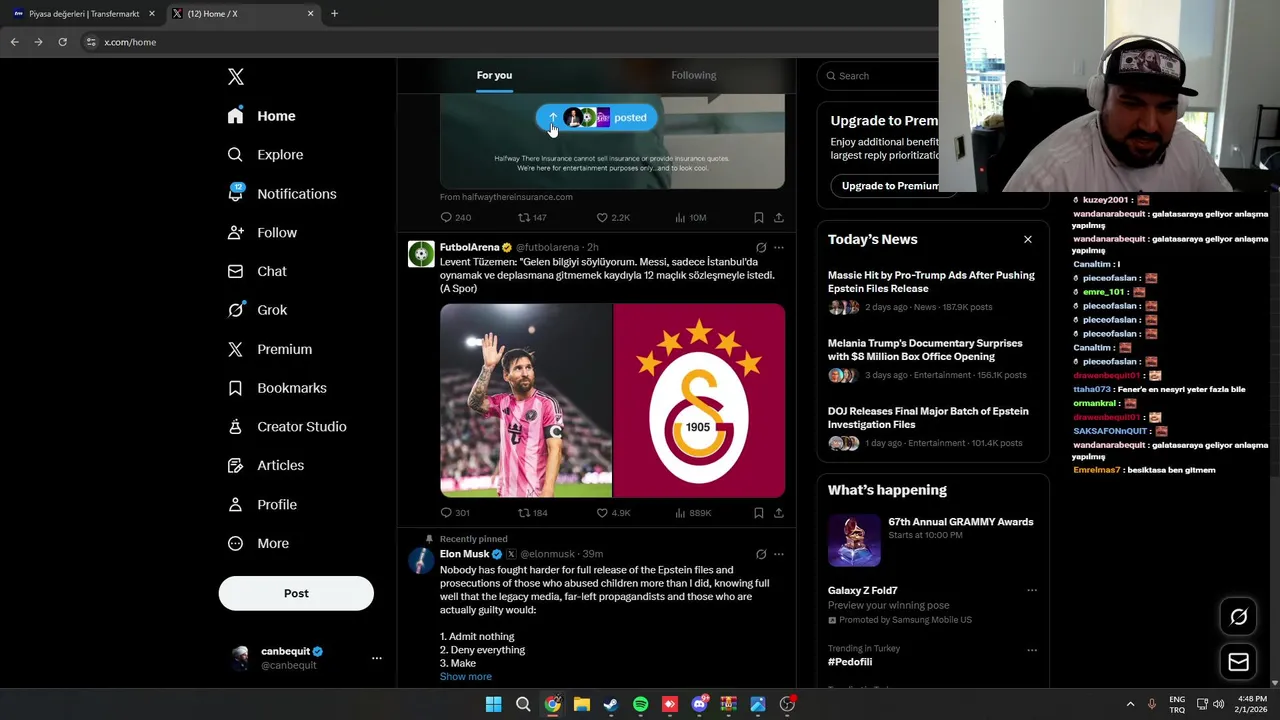Click the X logo in the sidebar
This screenshot has width=1280, height=720.
[x=235, y=77]
